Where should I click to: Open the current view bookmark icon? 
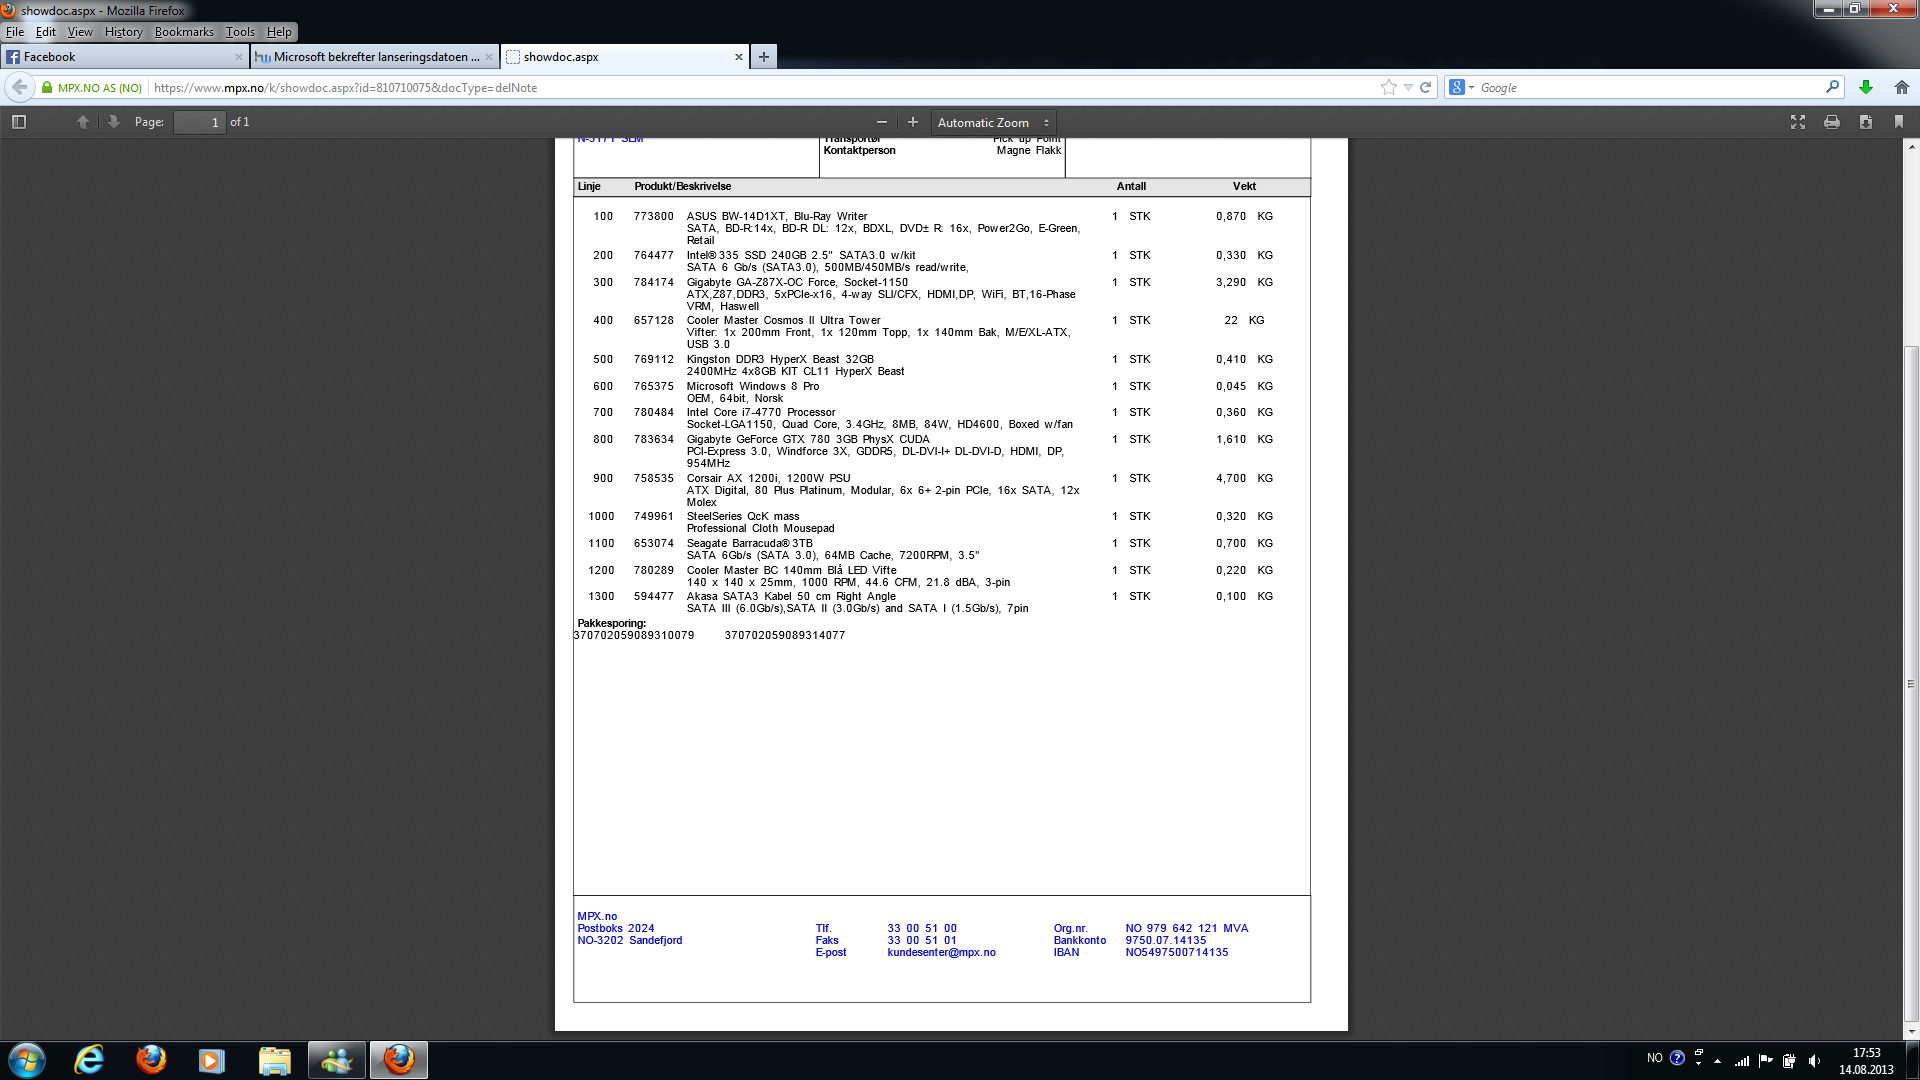pos(1899,122)
